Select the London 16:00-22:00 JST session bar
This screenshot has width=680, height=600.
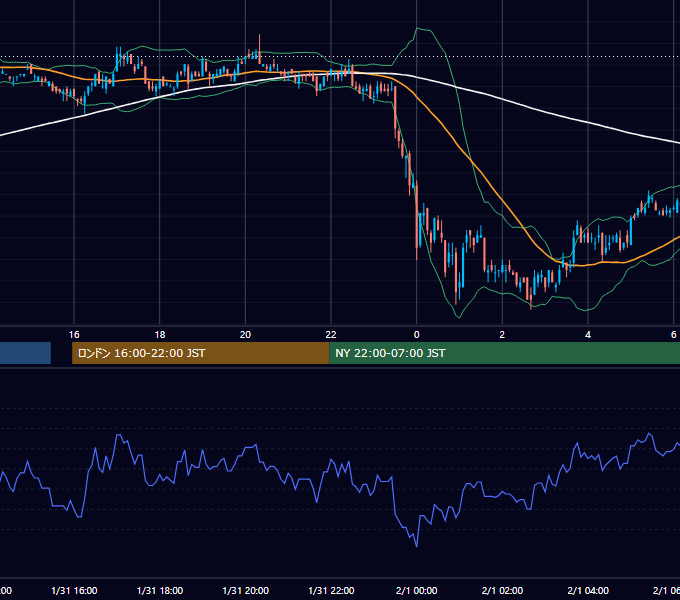[200, 353]
